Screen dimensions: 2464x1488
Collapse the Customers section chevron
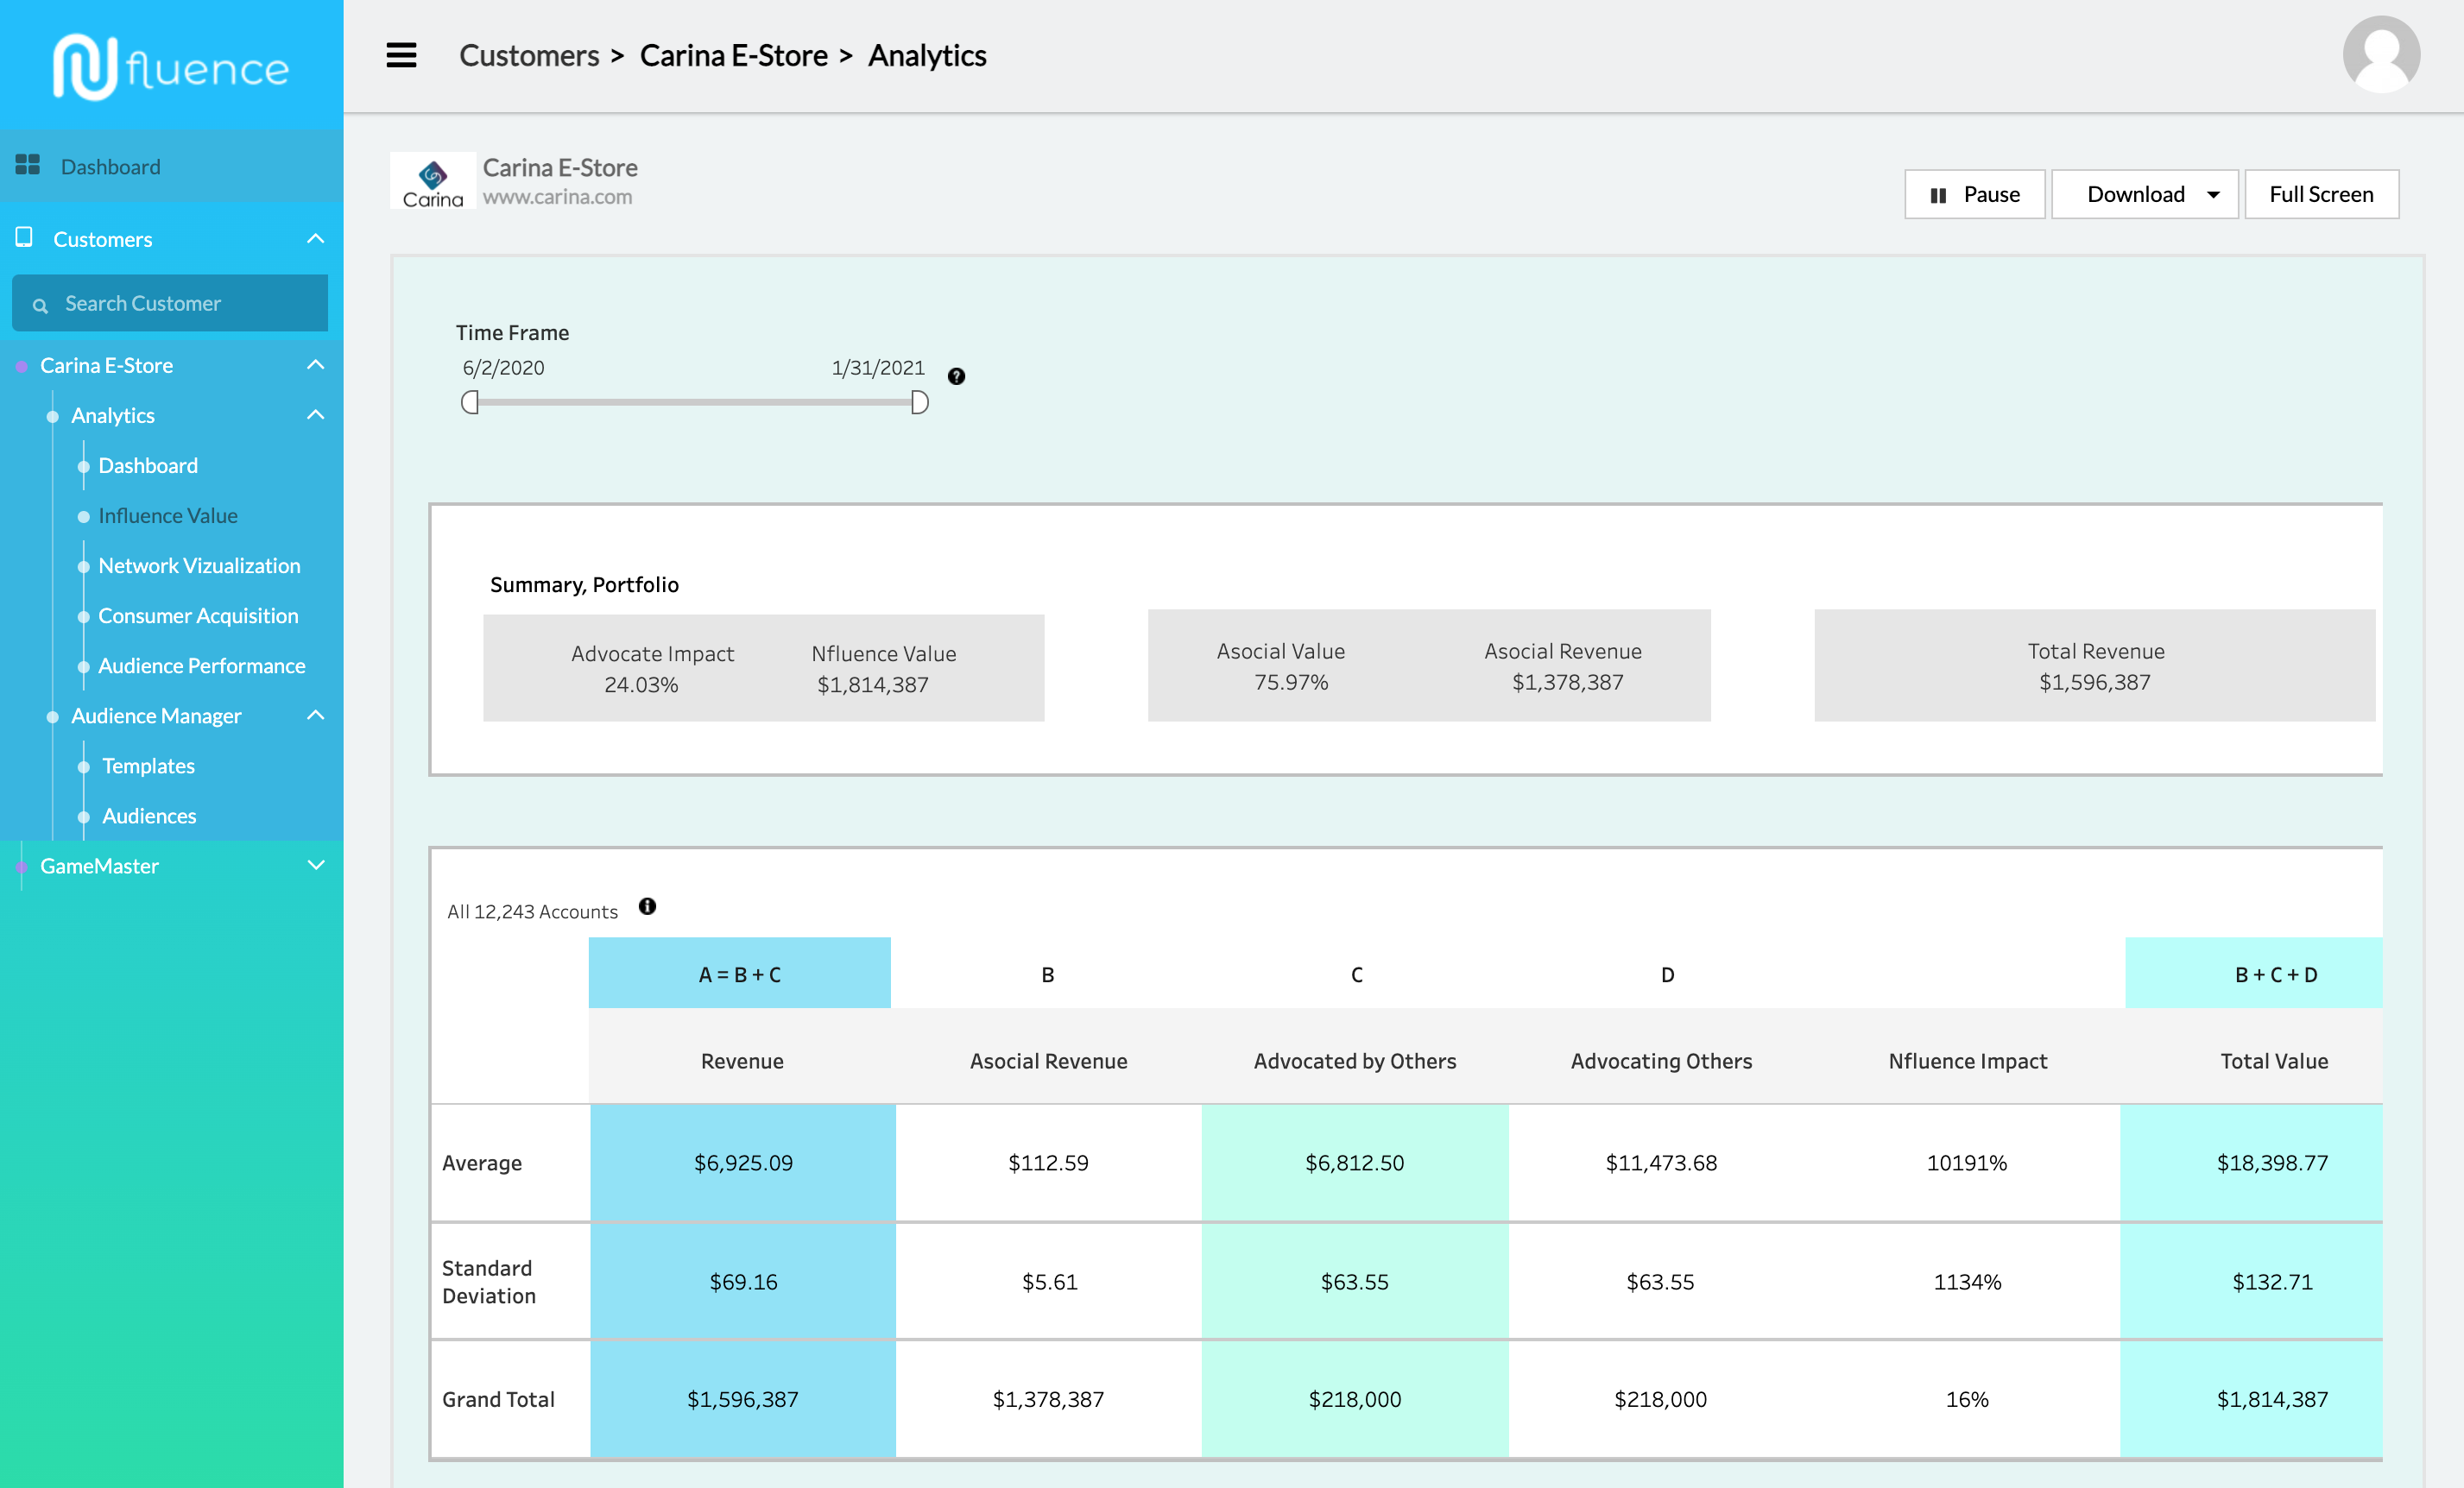point(316,239)
